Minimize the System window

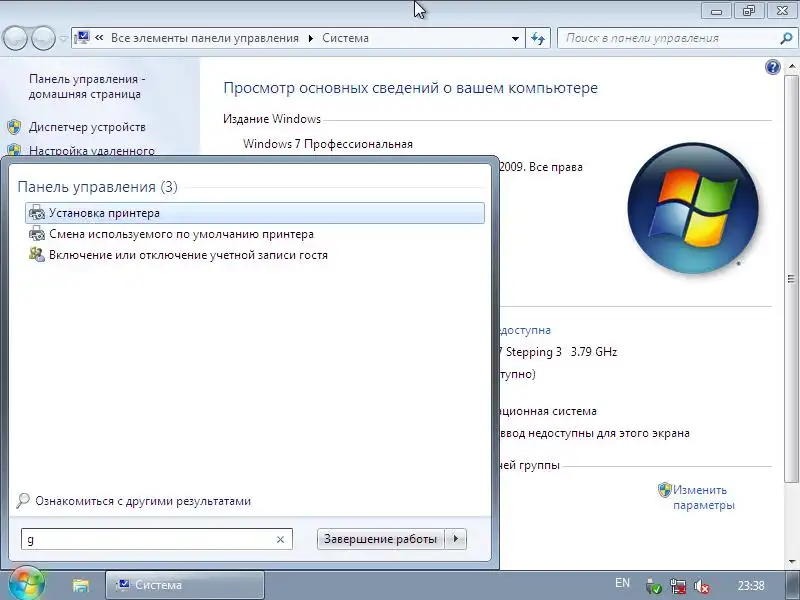click(x=716, y=11)
